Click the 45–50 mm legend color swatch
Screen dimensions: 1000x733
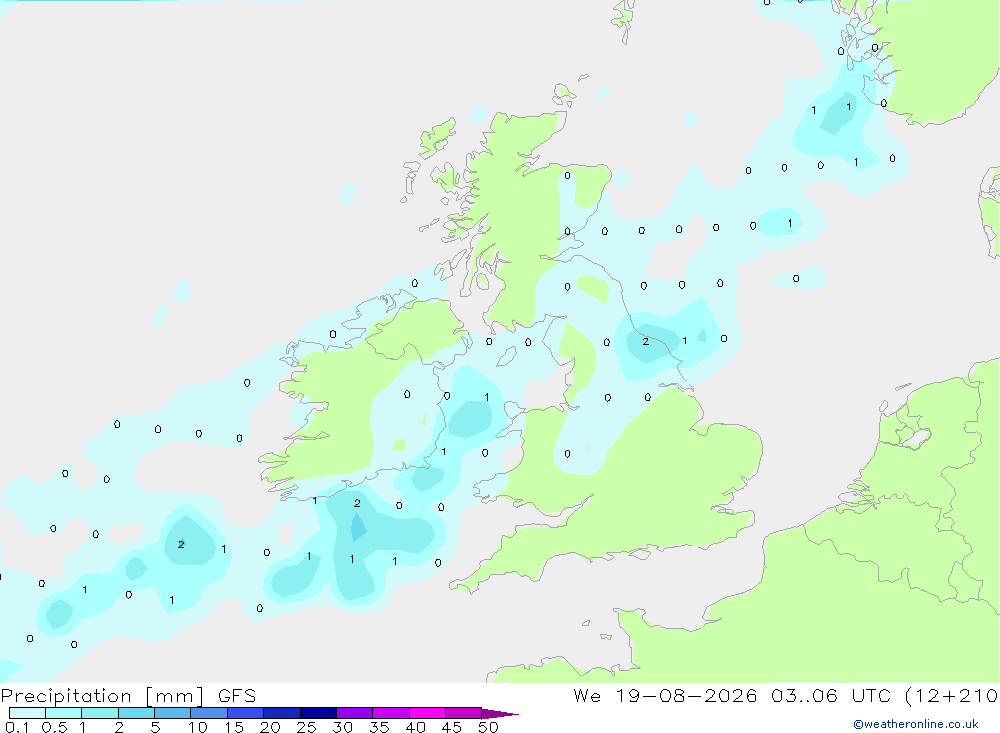[x=464, y=713]
